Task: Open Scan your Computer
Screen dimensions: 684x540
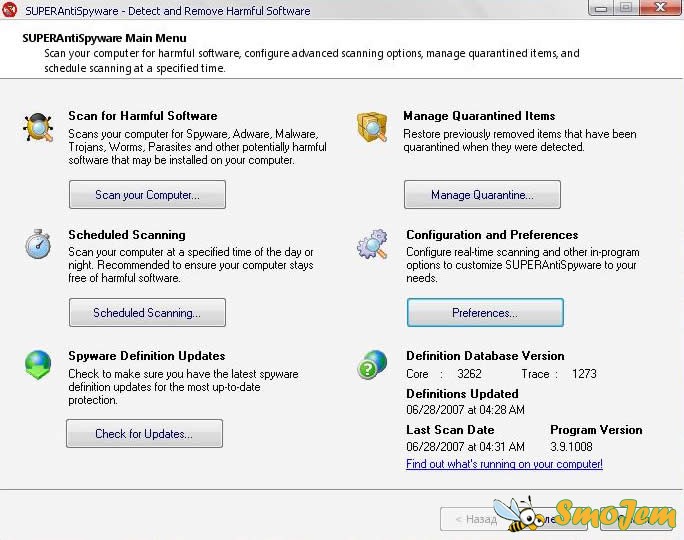Action: 147,195
